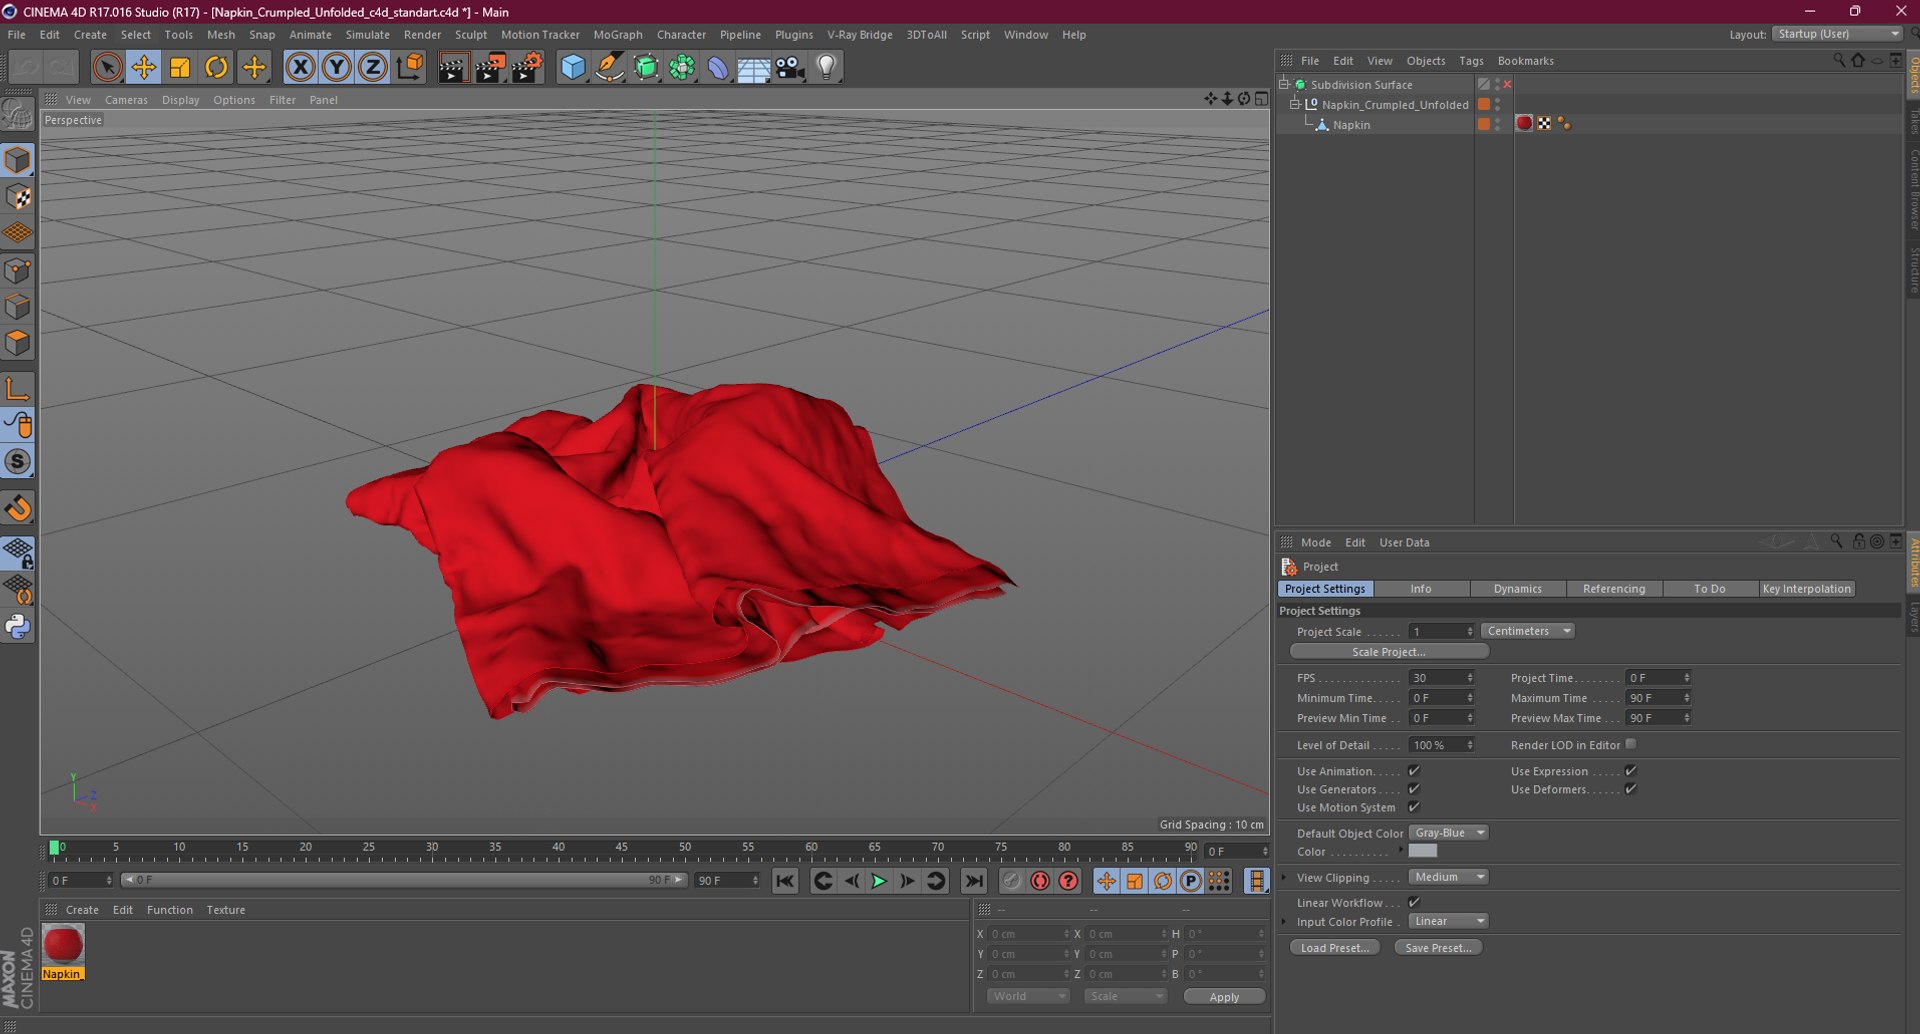Switch to Edges mode
This screenshot has height=1034, width=1920.
pos(18,306)
